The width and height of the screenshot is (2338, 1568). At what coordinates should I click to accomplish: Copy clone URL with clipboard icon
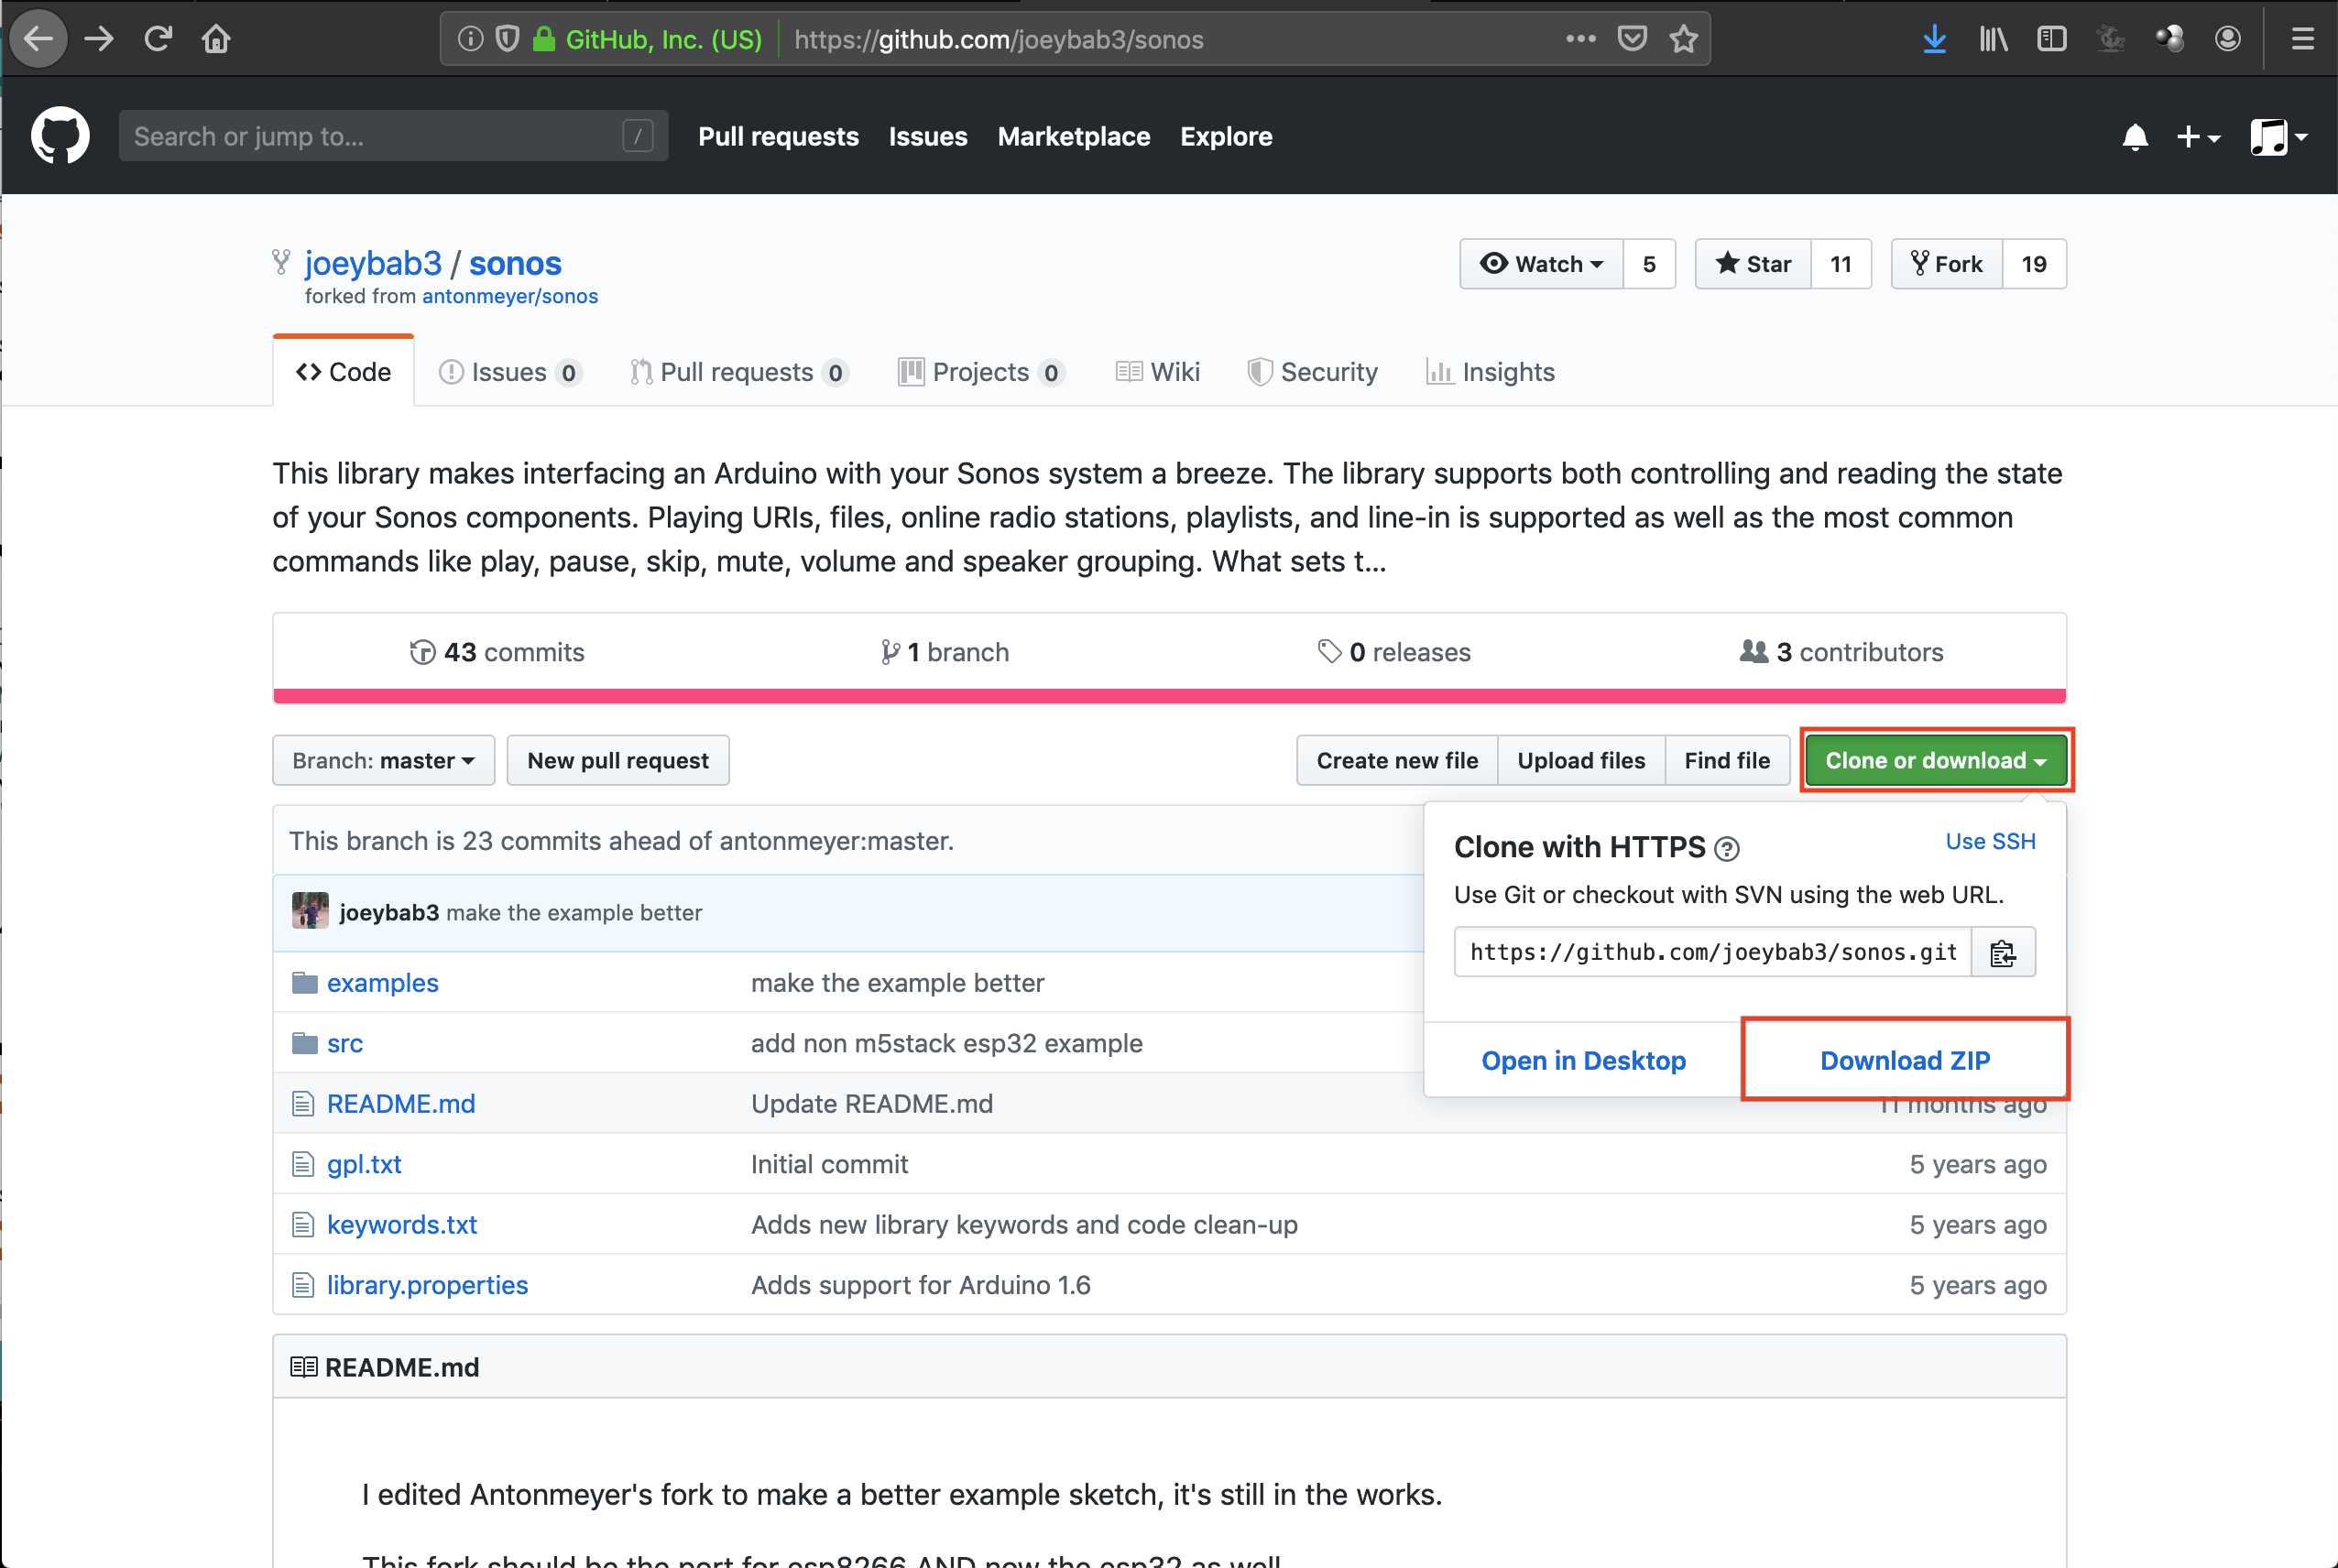tap(2002, 953)
